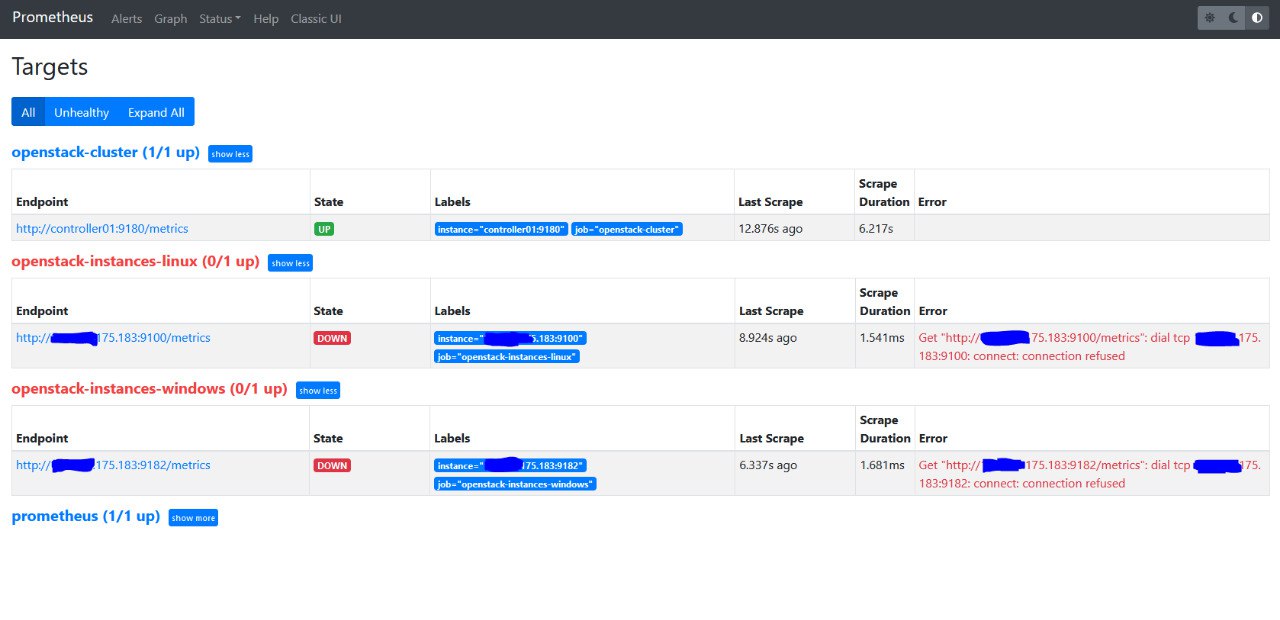Open the controller01:9180/metrics endpoint link
This screenshot has width=1280, height=620.
pos(102,229)
